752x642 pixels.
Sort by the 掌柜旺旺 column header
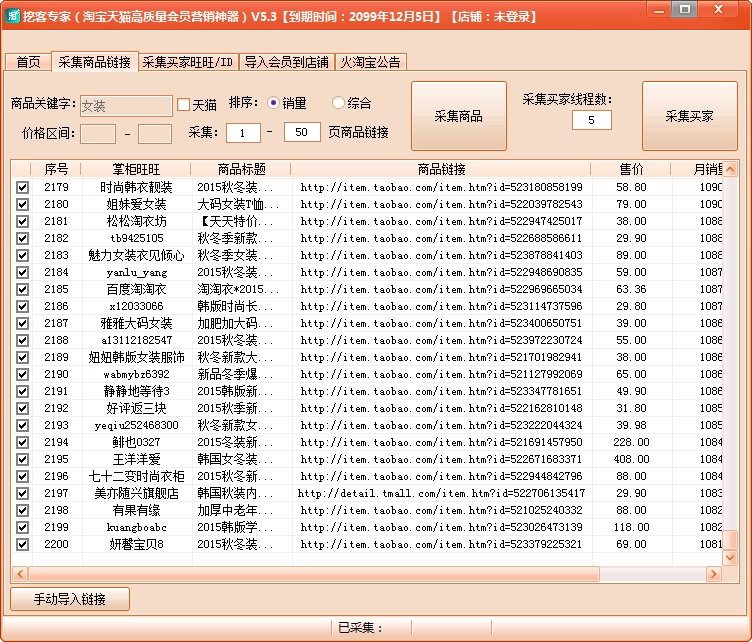point(136,169)
